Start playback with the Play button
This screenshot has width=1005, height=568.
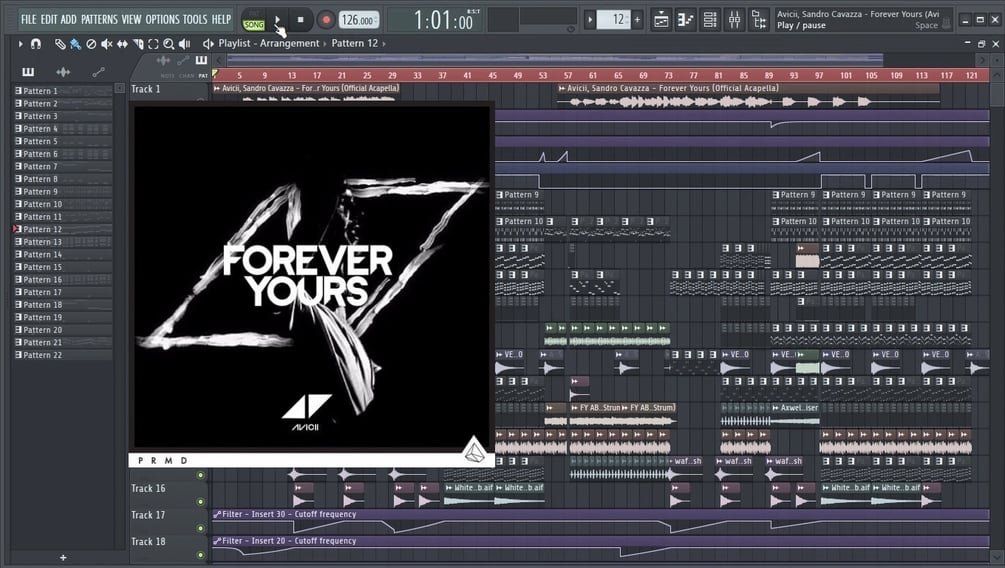pos(278,20)
